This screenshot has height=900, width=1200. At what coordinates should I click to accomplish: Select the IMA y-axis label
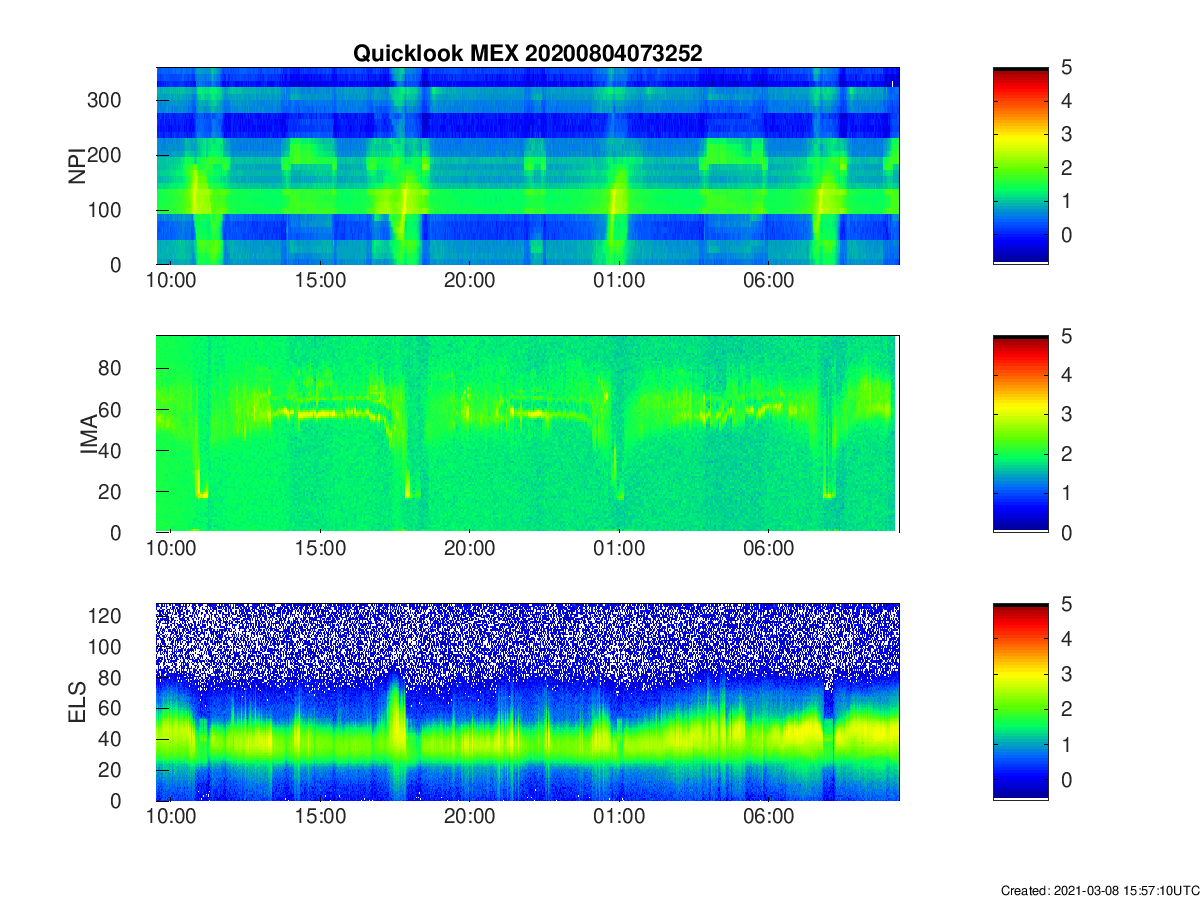click(x=88, y=434)
